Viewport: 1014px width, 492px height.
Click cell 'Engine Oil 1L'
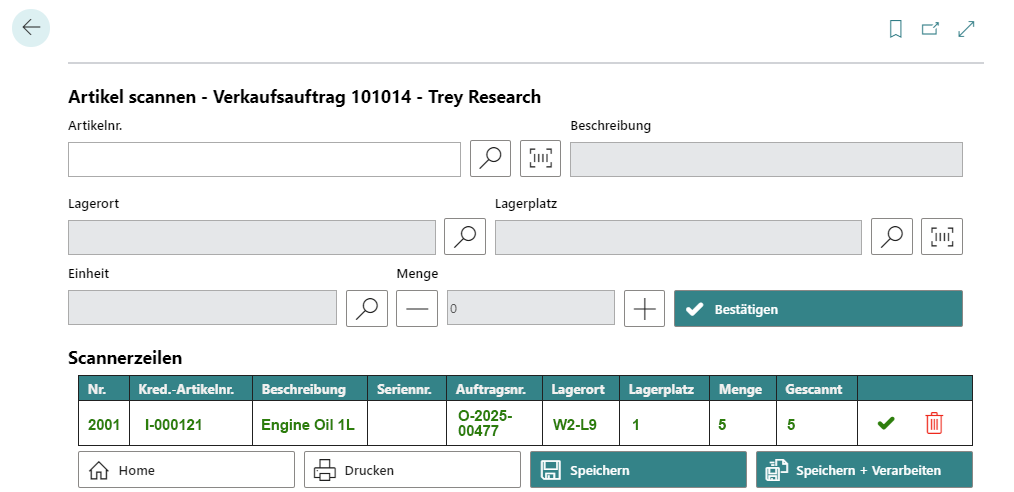point(310,424)
